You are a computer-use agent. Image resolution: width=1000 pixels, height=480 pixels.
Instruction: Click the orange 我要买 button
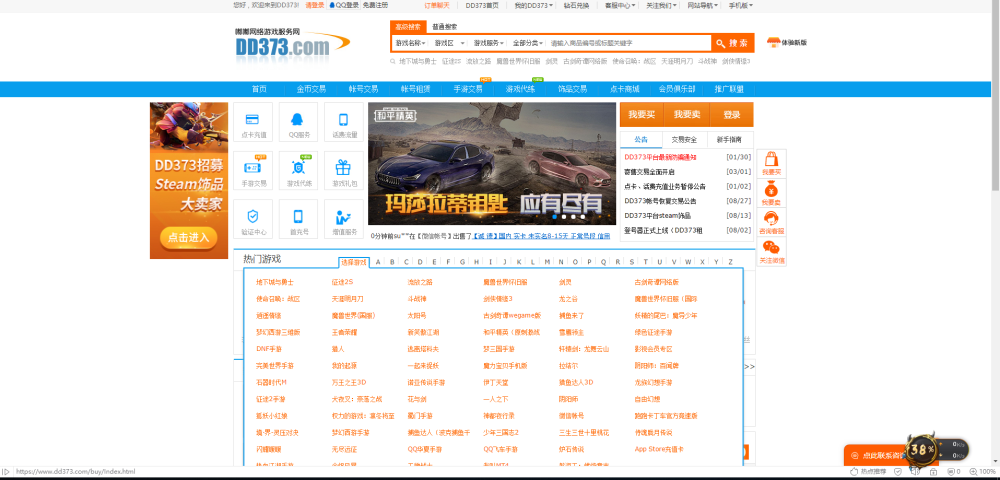(x=642, y=115)
